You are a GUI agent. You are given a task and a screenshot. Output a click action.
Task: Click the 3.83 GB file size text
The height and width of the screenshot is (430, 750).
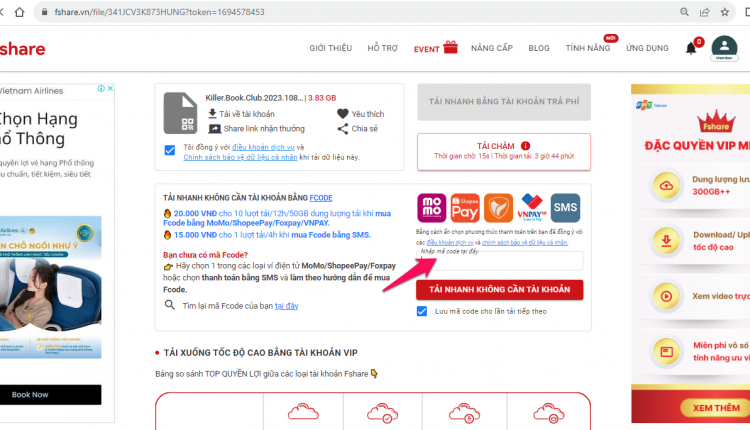click(322, 98)
